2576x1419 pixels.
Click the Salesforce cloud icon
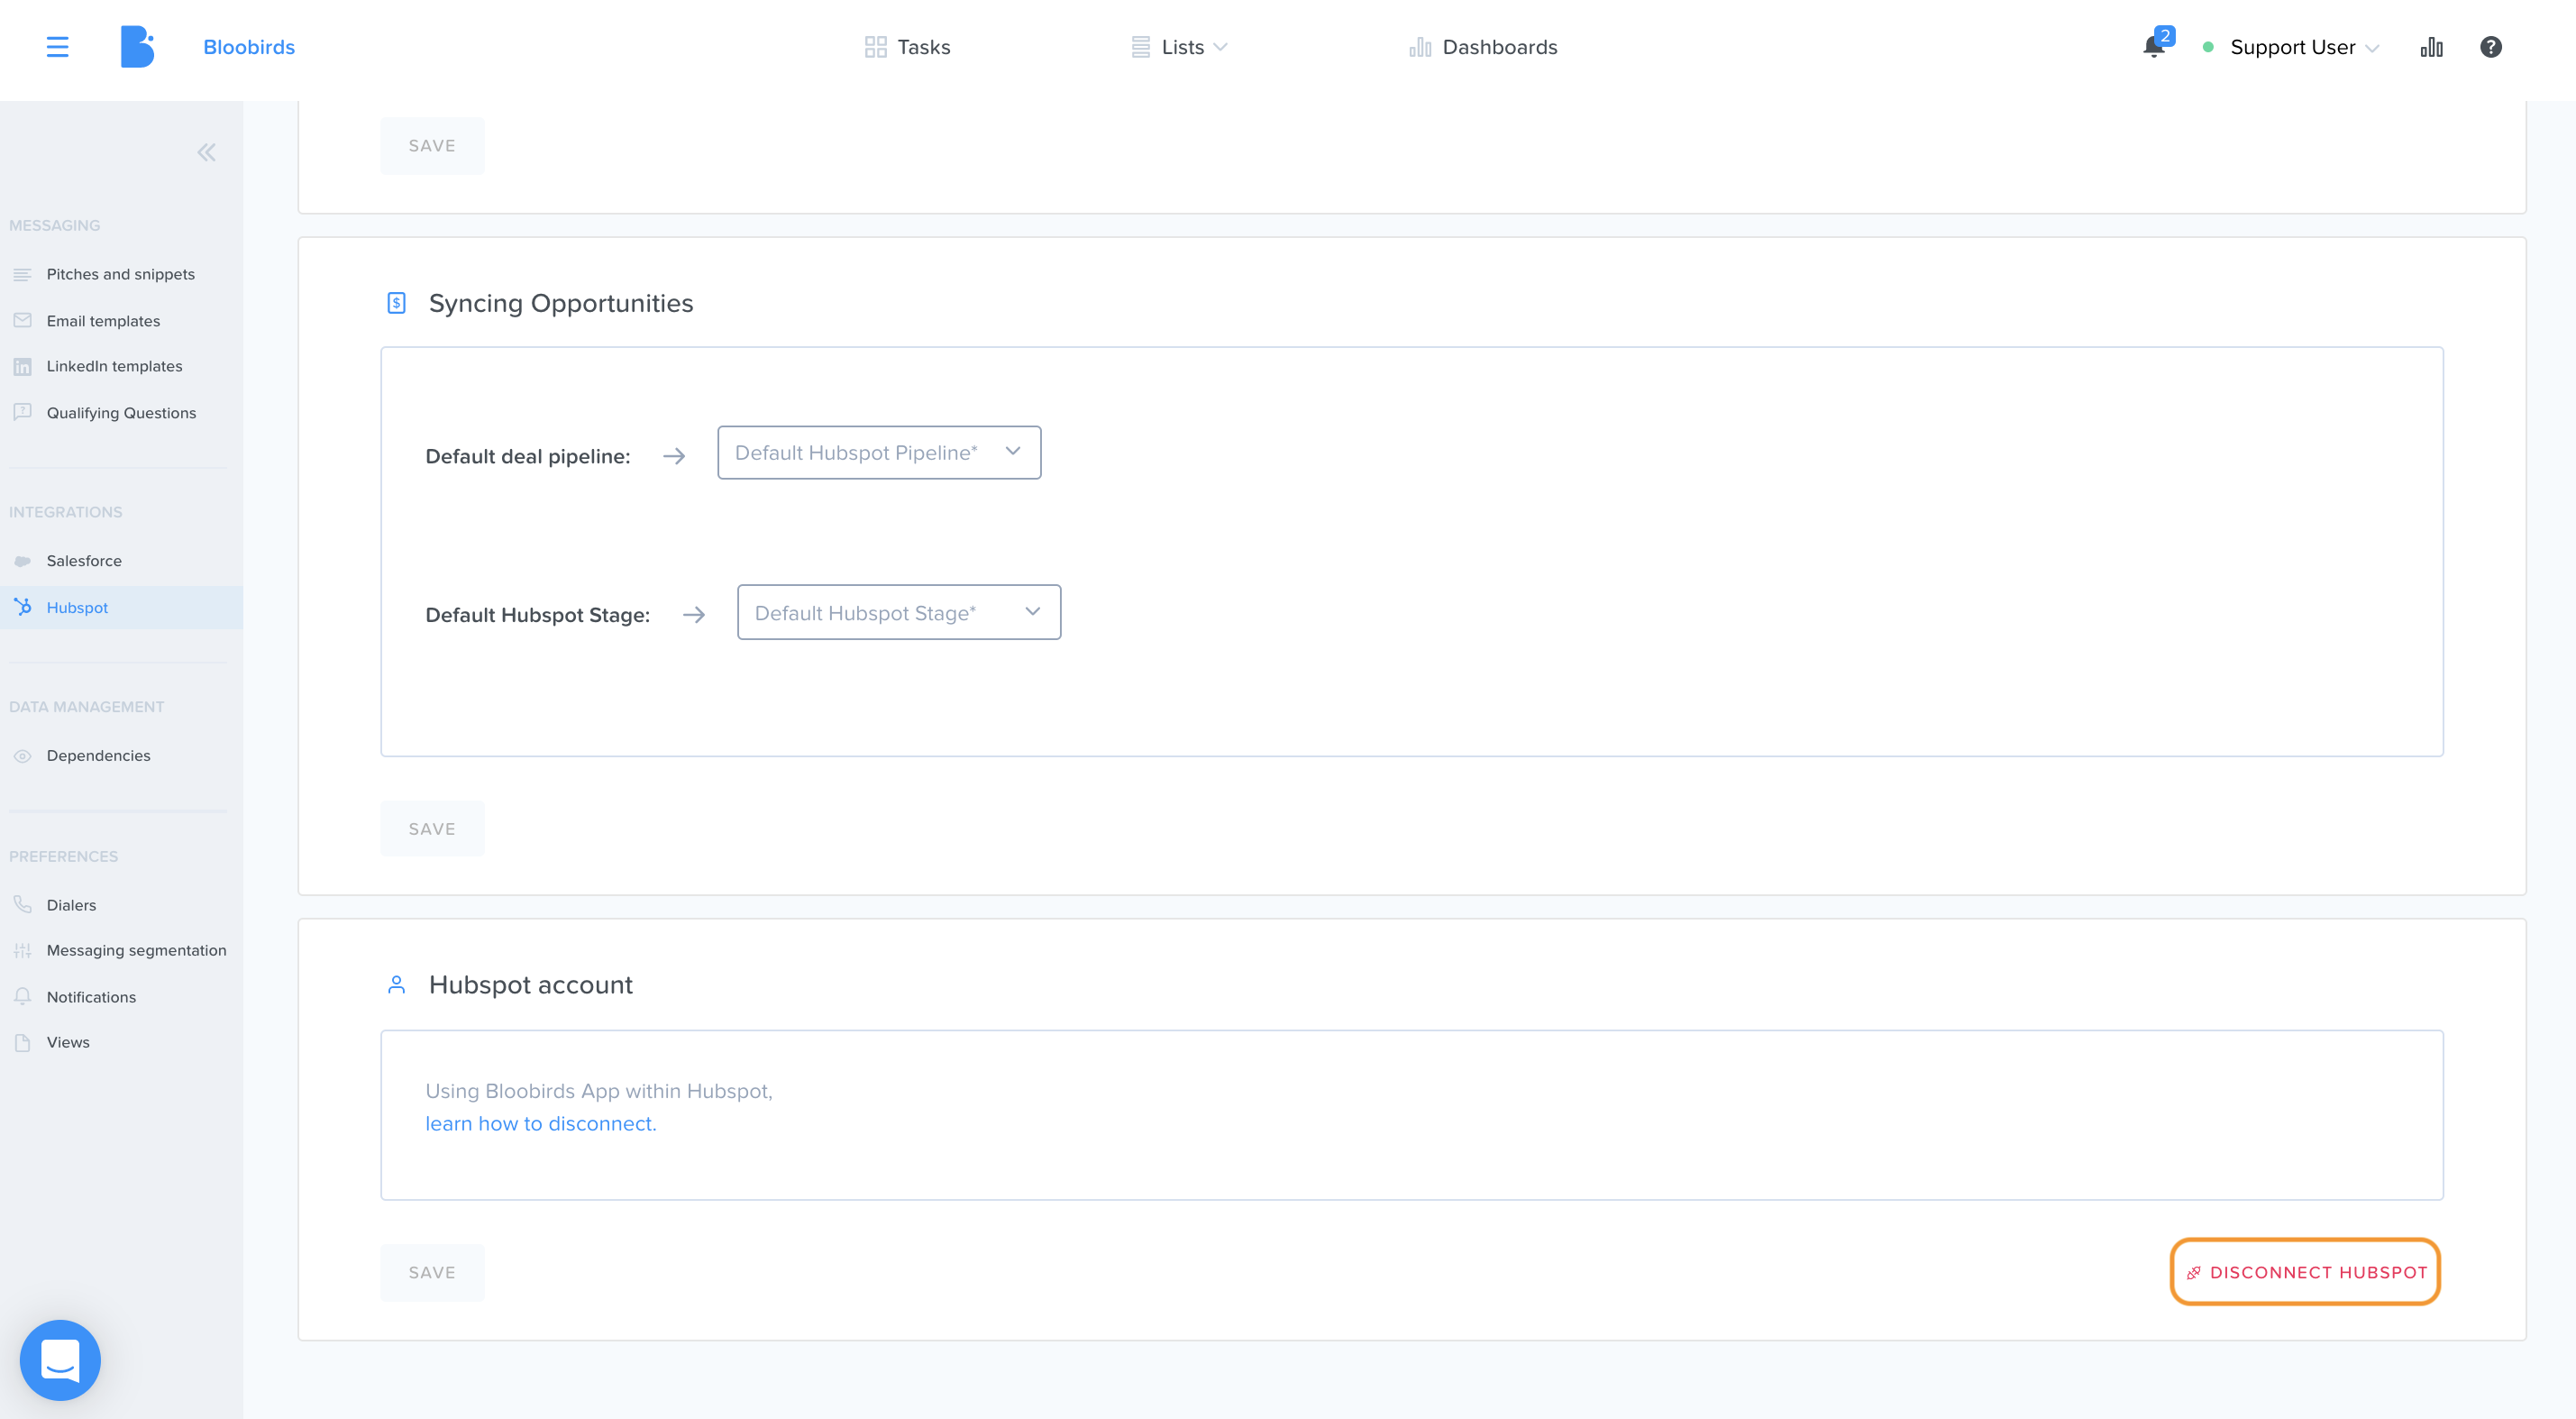click(22, 561)
